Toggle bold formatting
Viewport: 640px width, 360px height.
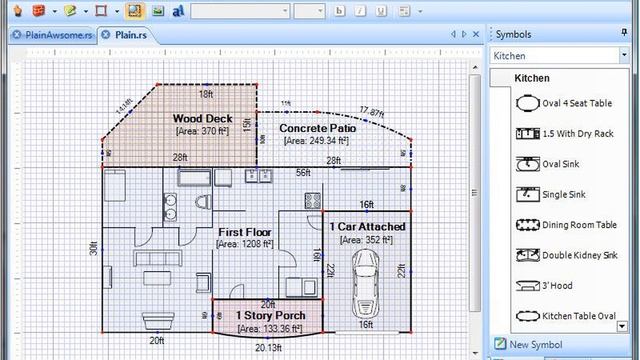pos(339,11)
